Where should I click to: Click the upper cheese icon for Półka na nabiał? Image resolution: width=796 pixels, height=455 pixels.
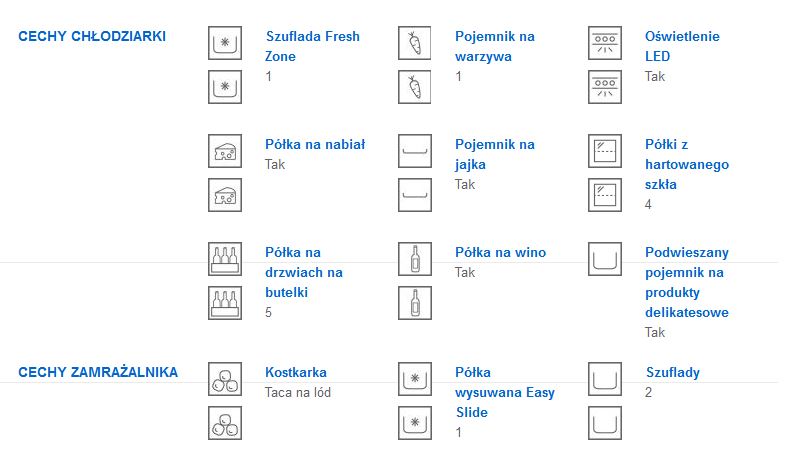[x=225, y=151]
